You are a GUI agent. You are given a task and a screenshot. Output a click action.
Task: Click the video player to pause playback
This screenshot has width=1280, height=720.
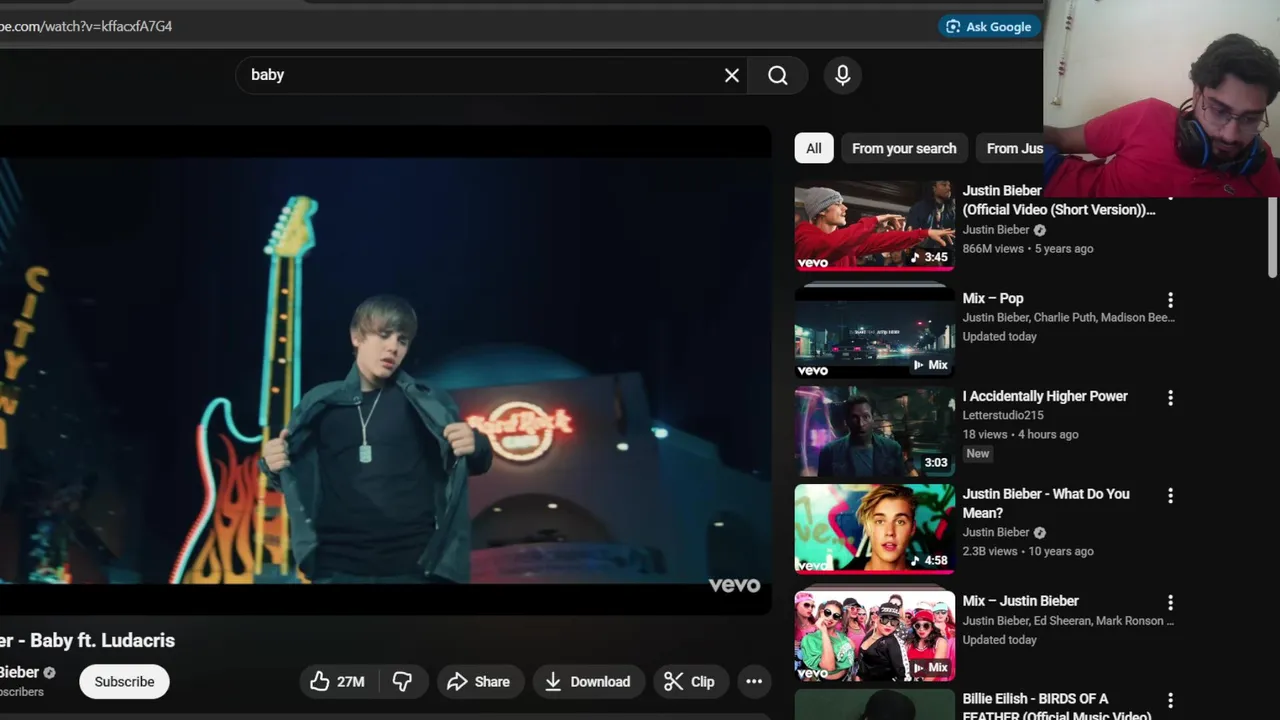[x=385, y=370]
